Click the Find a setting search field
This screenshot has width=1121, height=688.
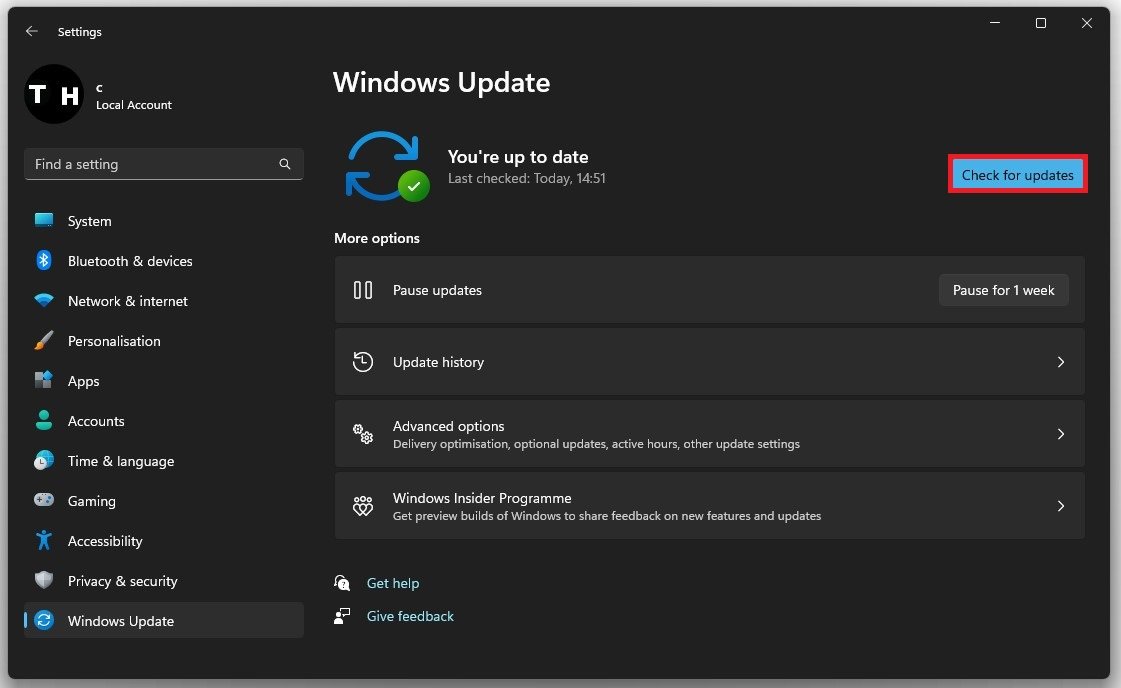pos(150,164)
